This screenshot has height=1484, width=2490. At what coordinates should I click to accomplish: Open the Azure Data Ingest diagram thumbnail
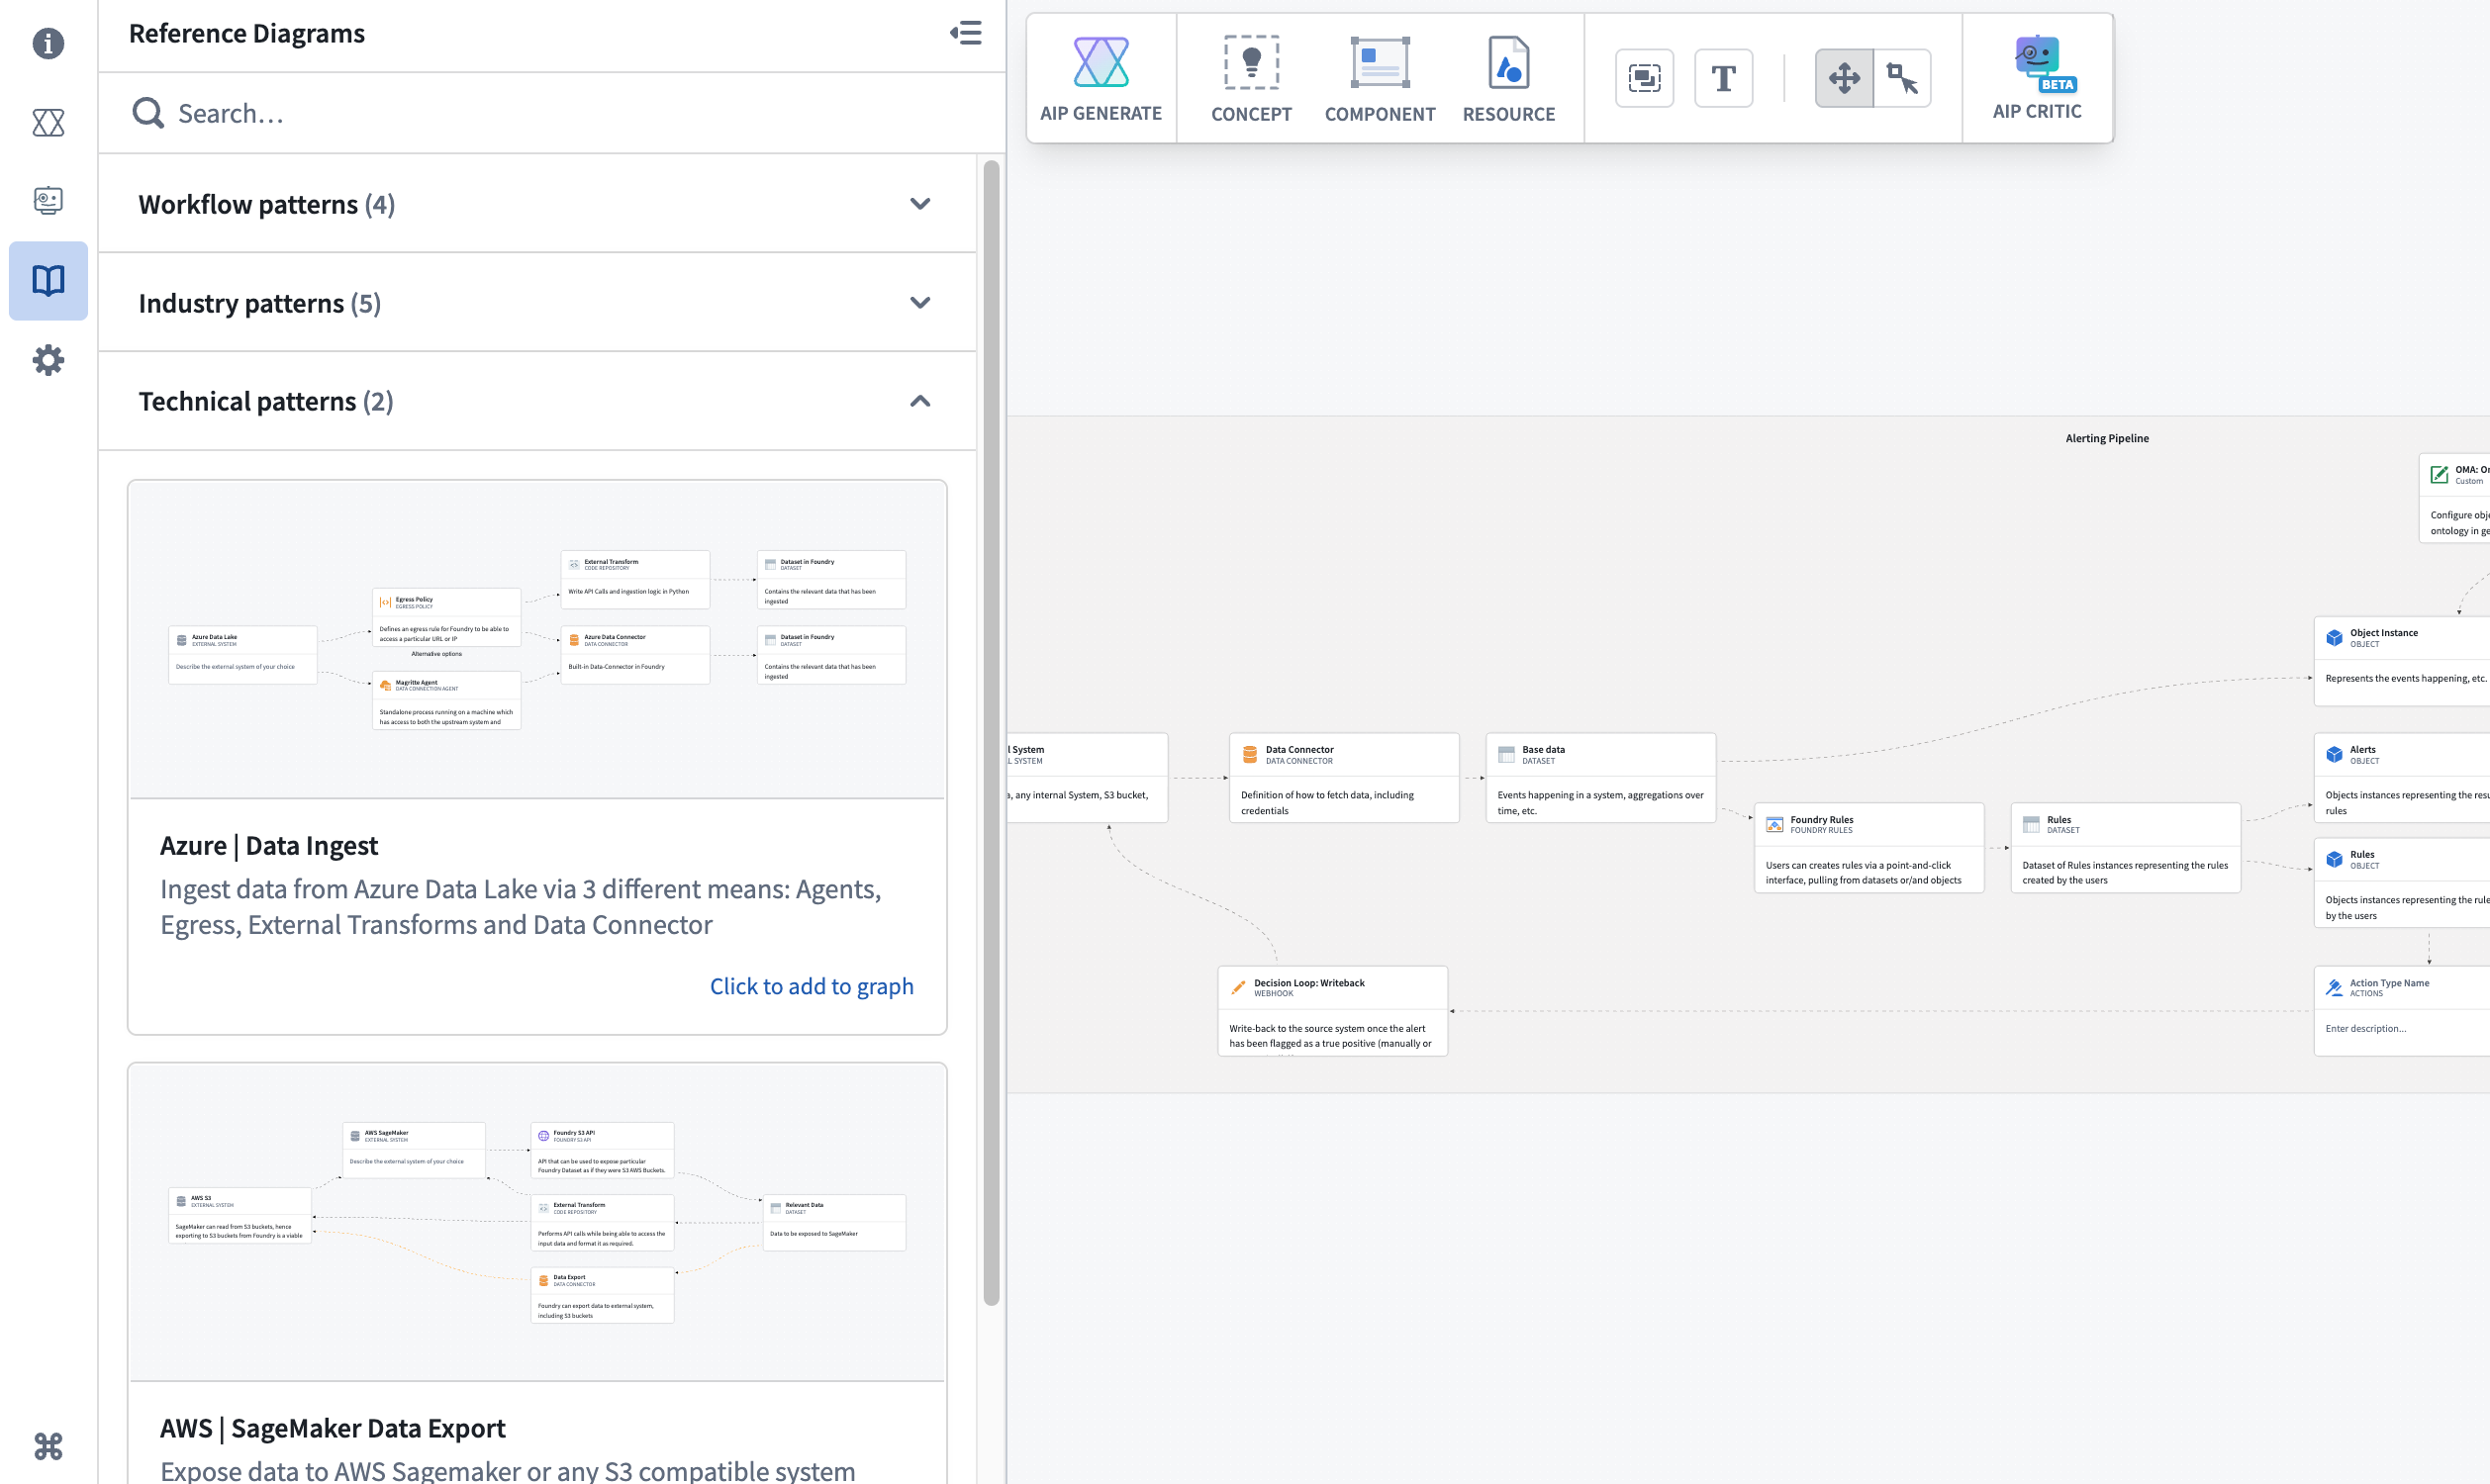point(537,639)
